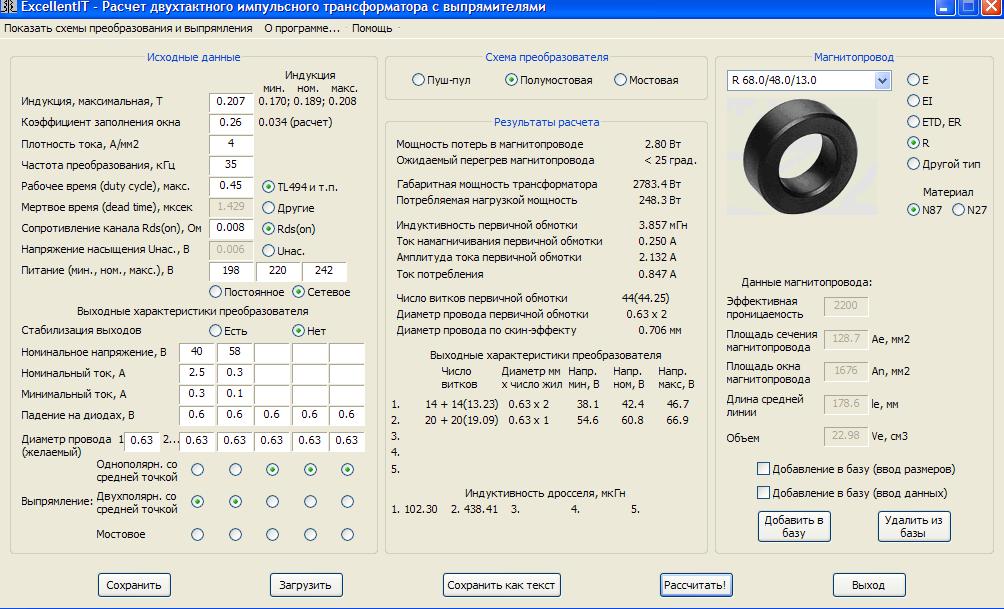The image size is (1004, 609).
Task: Click the second minimum current field 0.1
Action: coord(234,394)
